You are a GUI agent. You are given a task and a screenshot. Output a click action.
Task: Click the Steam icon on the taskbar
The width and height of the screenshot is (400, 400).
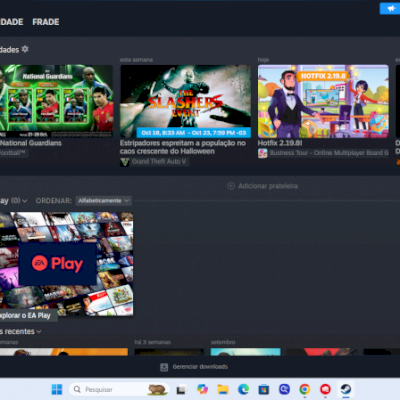coord(346,389)
